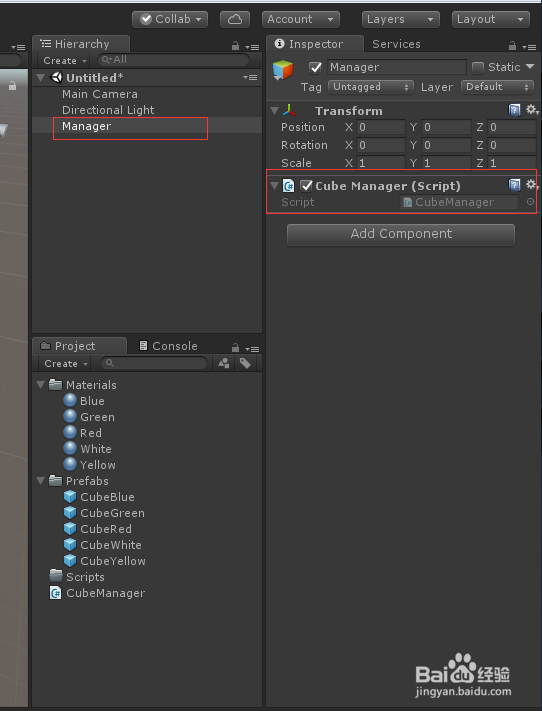
Task: Click the search by label tag icon
Action: (x=245, y=363)
